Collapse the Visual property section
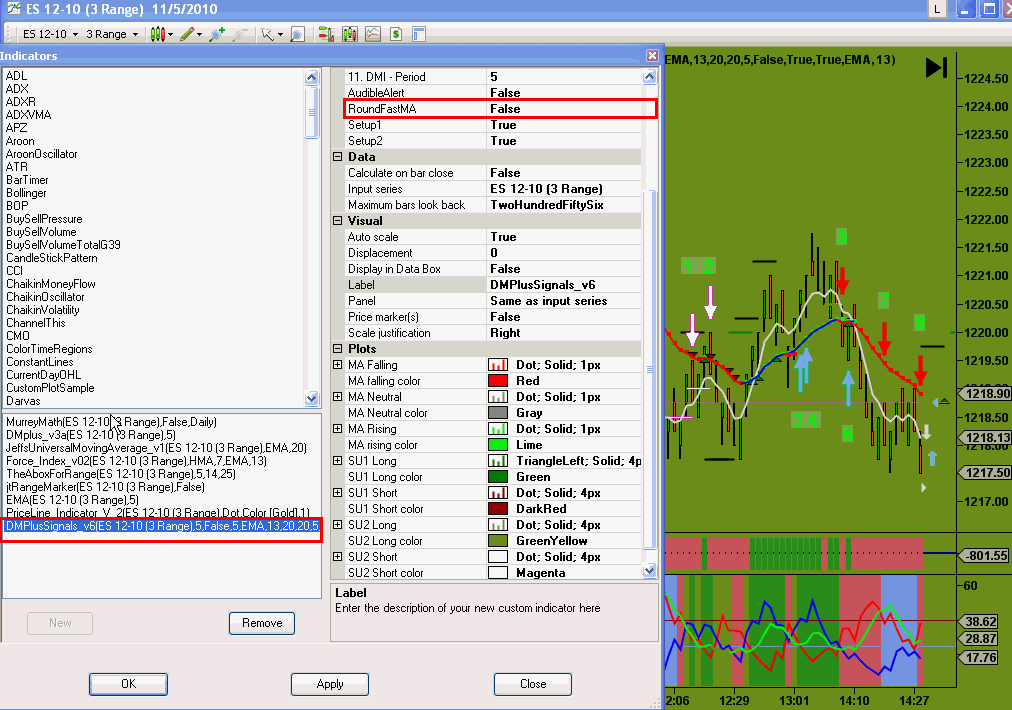This screenshot has width=1012, height=710. click(x=338, y=221)
